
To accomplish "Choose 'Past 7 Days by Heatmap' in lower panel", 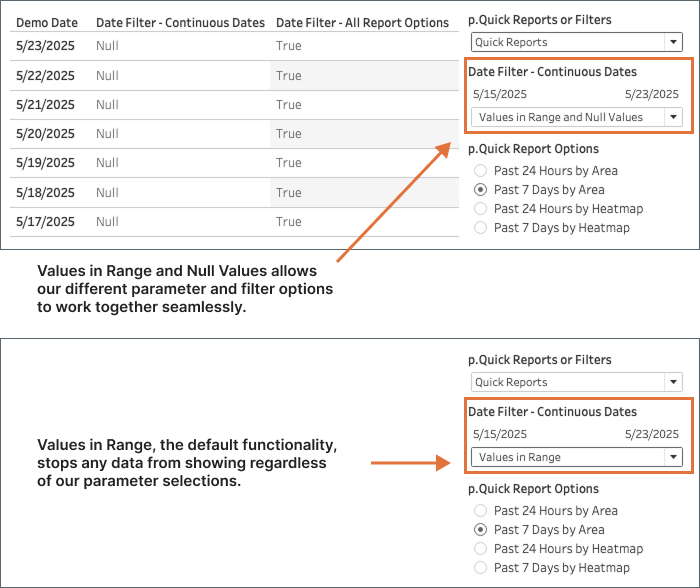I will pyautogui.click(x=481, y=568).
